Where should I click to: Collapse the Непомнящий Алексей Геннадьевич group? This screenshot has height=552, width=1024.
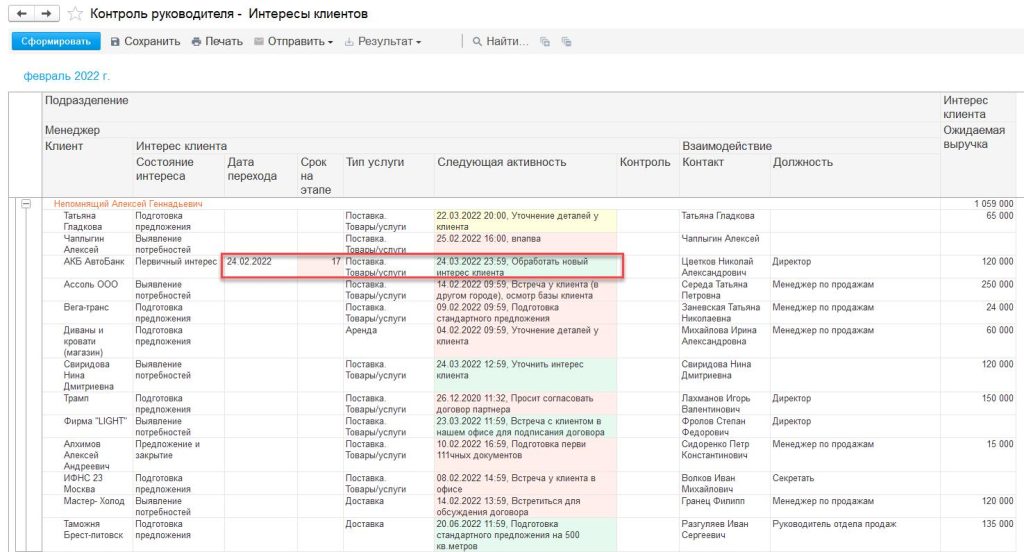click(x=26, y=204)
